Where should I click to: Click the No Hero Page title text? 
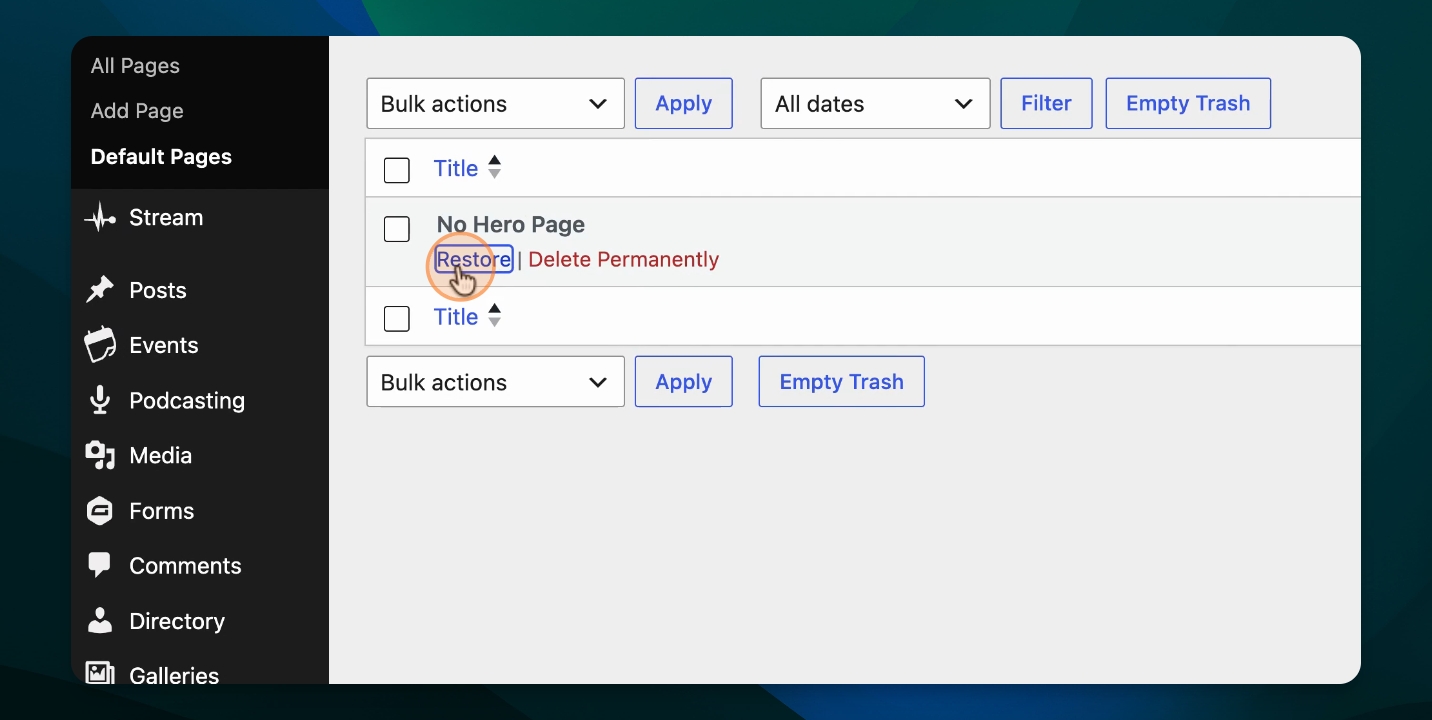click(x=511, y=225)
